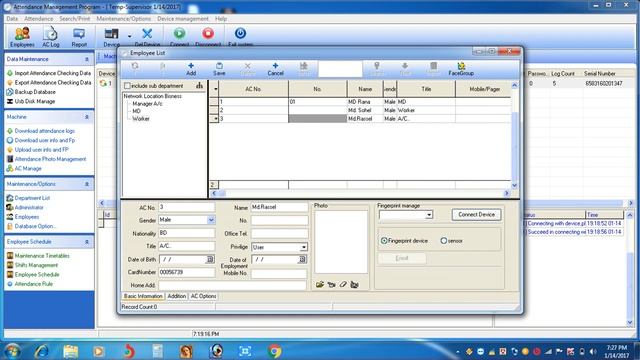Open the Help menu
This screenshot has width=640, height=360.
tap(220, 19)
